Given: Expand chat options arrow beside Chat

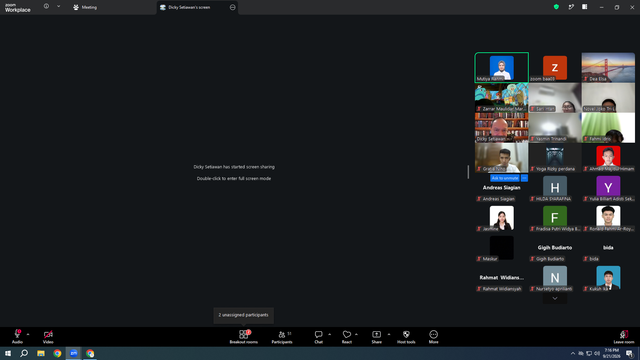Looking at the screenshot, I should pos(329,334).
